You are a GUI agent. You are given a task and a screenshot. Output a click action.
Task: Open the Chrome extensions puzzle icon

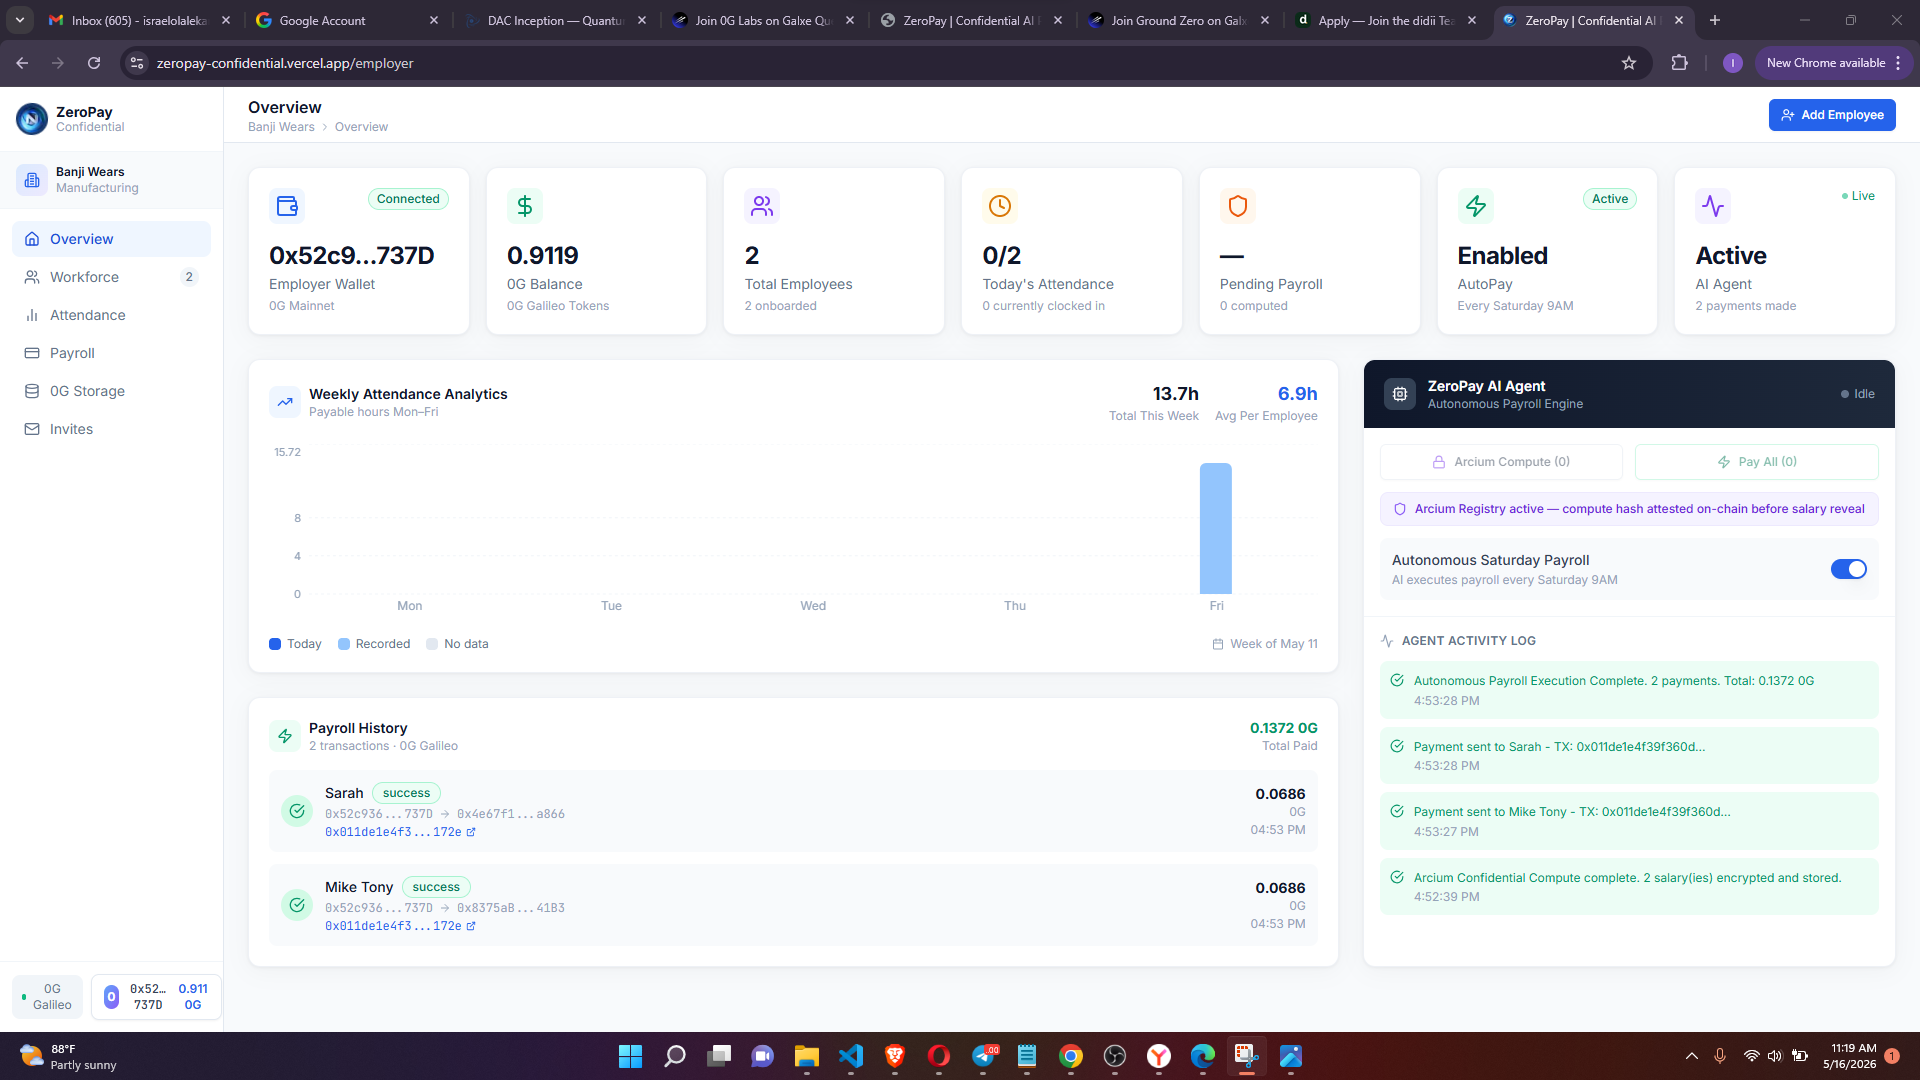pyautogui.click(x=1679, y=63)
